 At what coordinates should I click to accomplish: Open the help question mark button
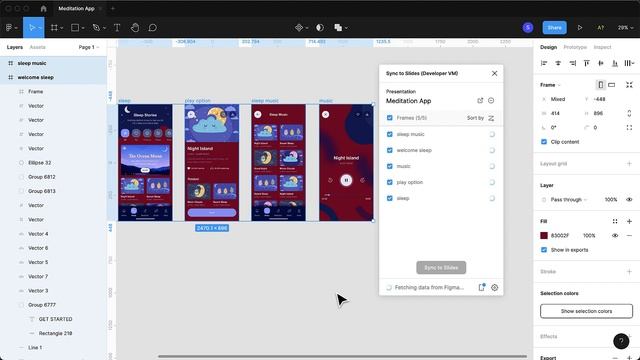coord(621,341)
